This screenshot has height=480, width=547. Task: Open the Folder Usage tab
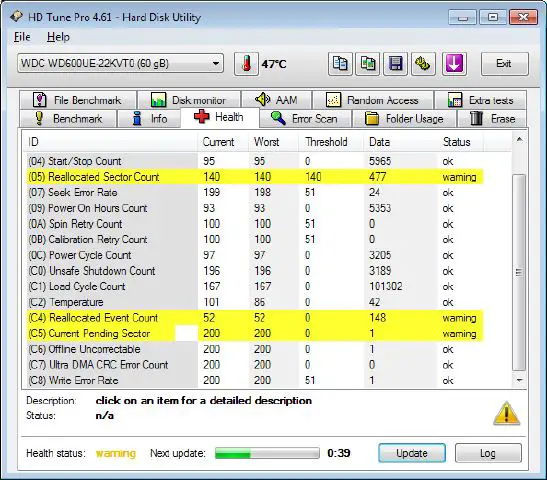[x=404, y=119]
